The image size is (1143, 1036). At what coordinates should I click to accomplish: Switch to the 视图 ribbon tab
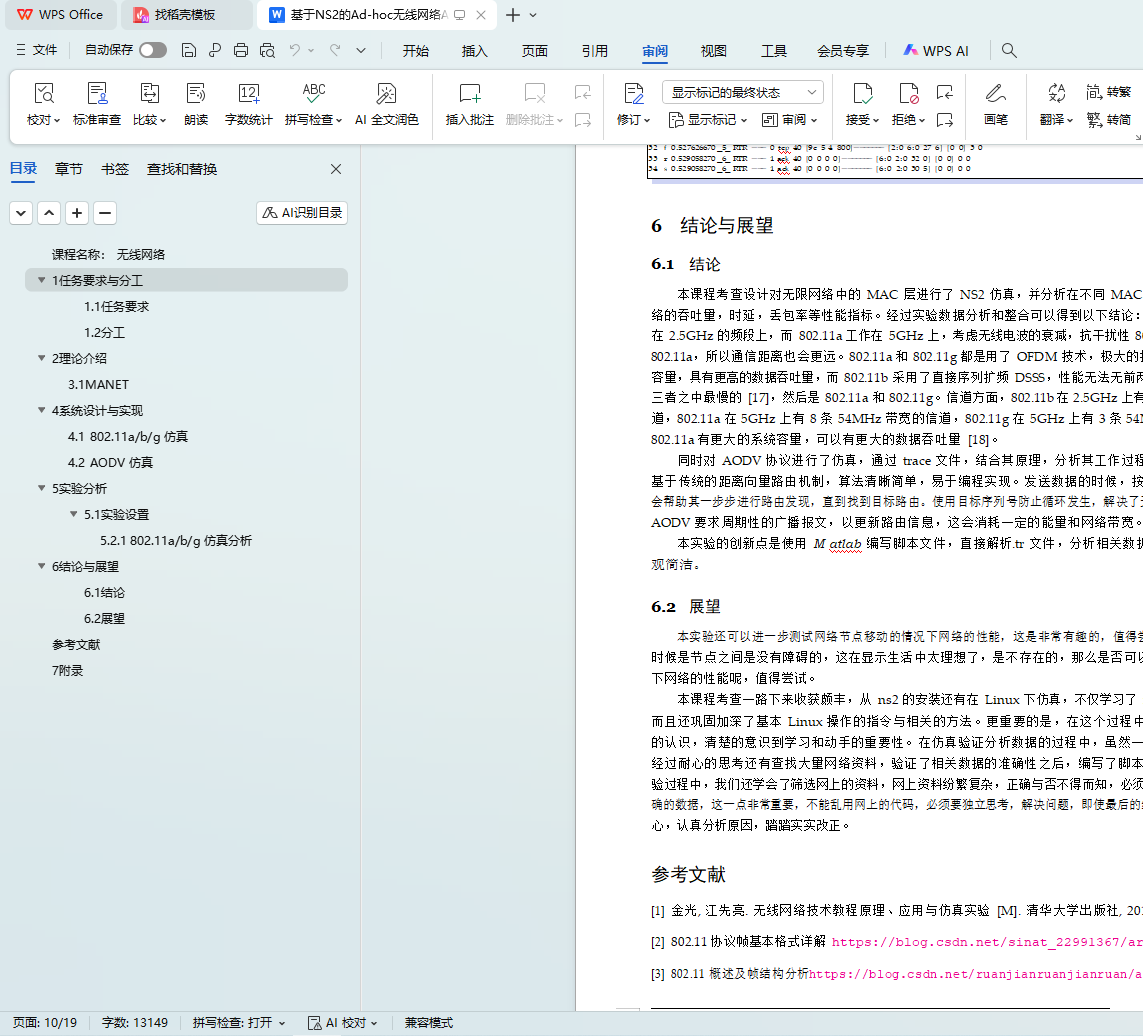coord(713,51)
